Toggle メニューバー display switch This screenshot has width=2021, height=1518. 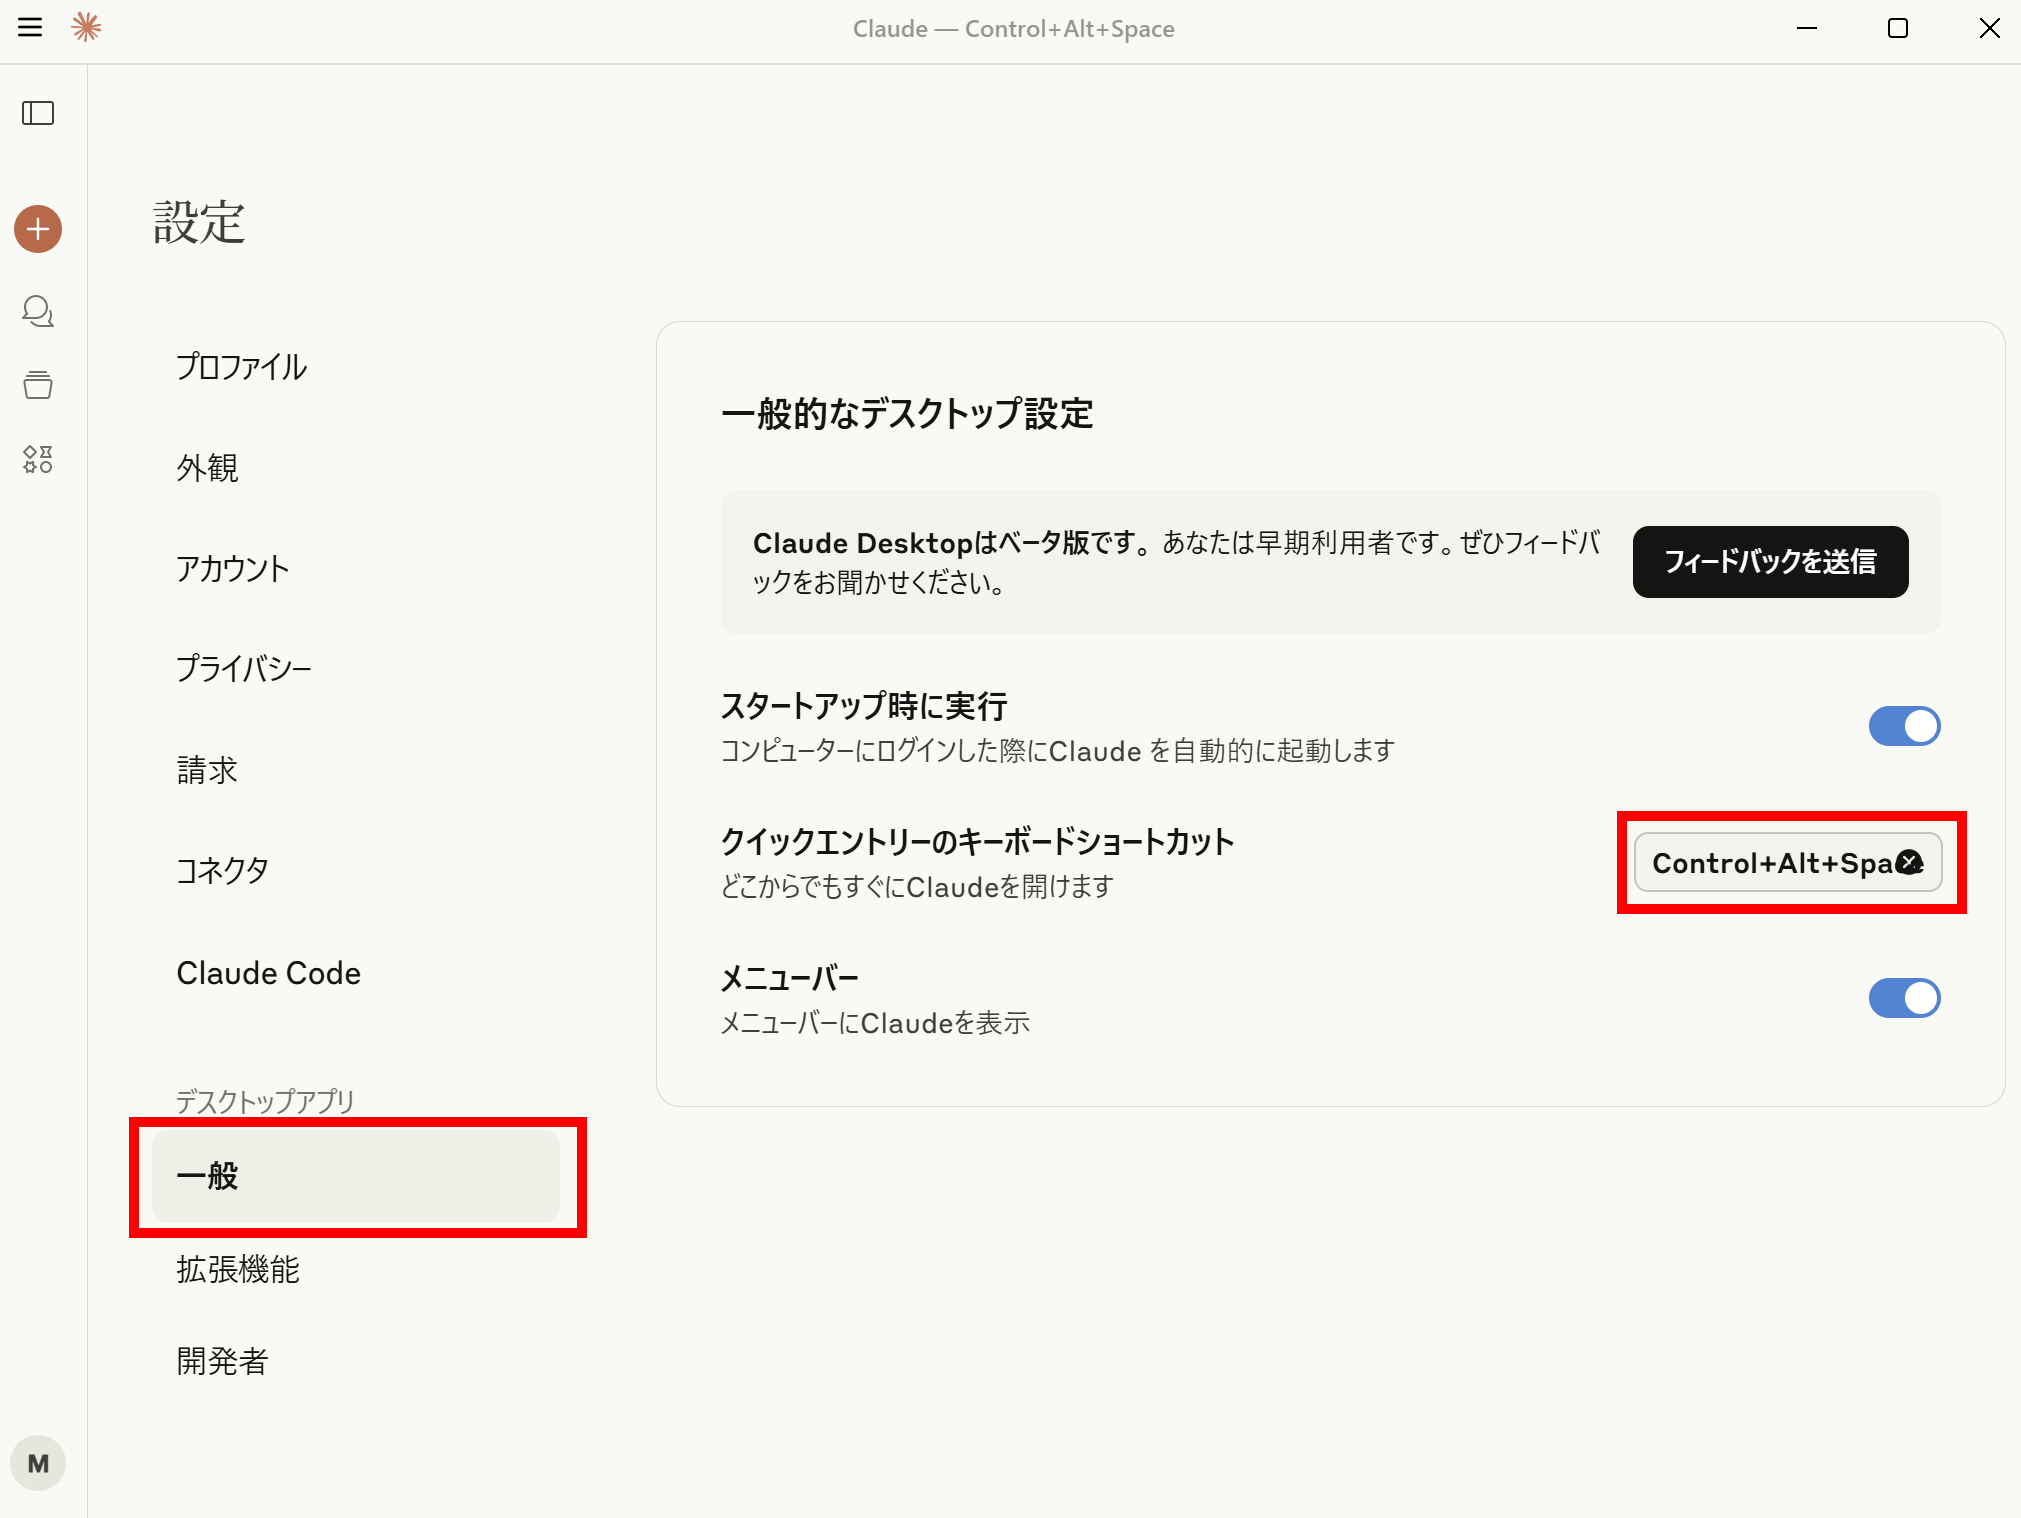[1904, 998]
